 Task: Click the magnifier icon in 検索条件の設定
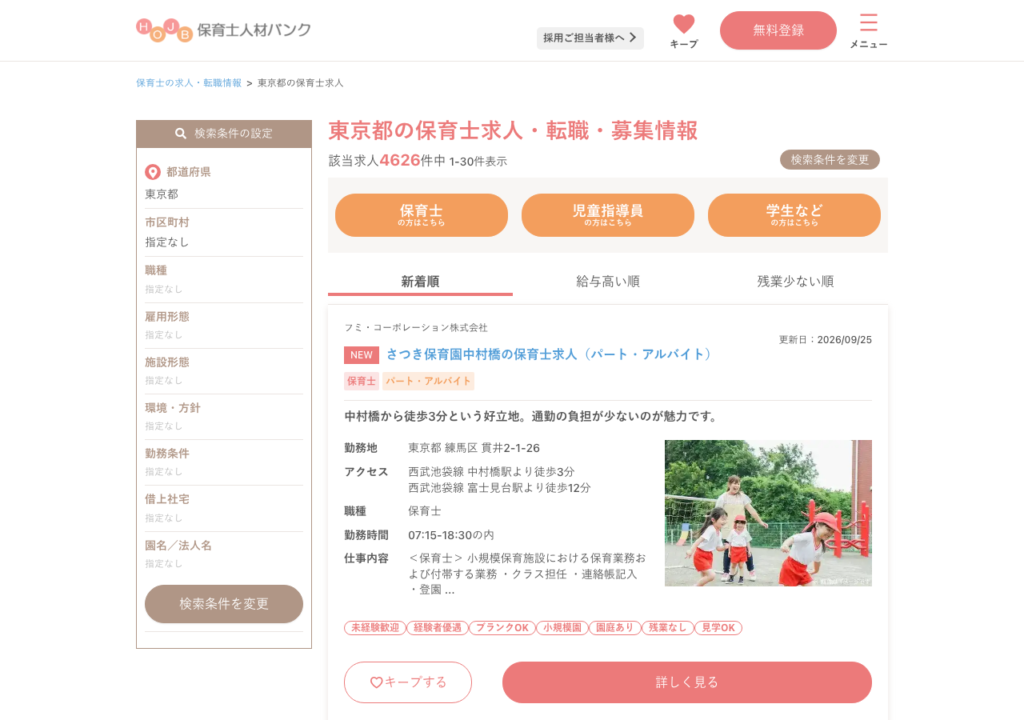(181, 133)
